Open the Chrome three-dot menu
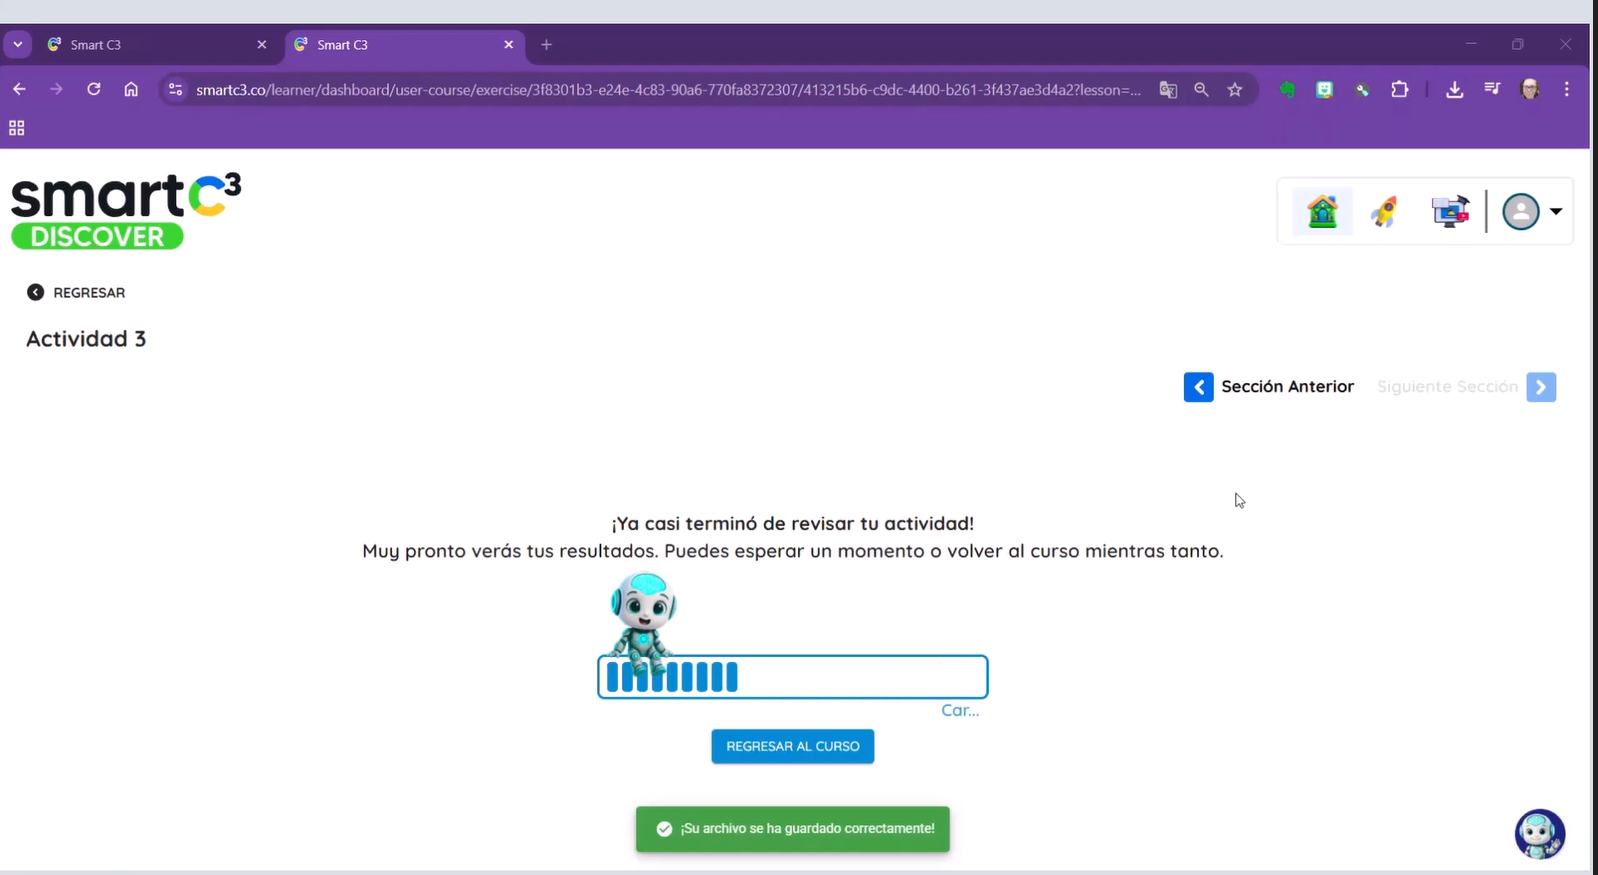The image size is (1598, 875). click(x=1566, y=89)
